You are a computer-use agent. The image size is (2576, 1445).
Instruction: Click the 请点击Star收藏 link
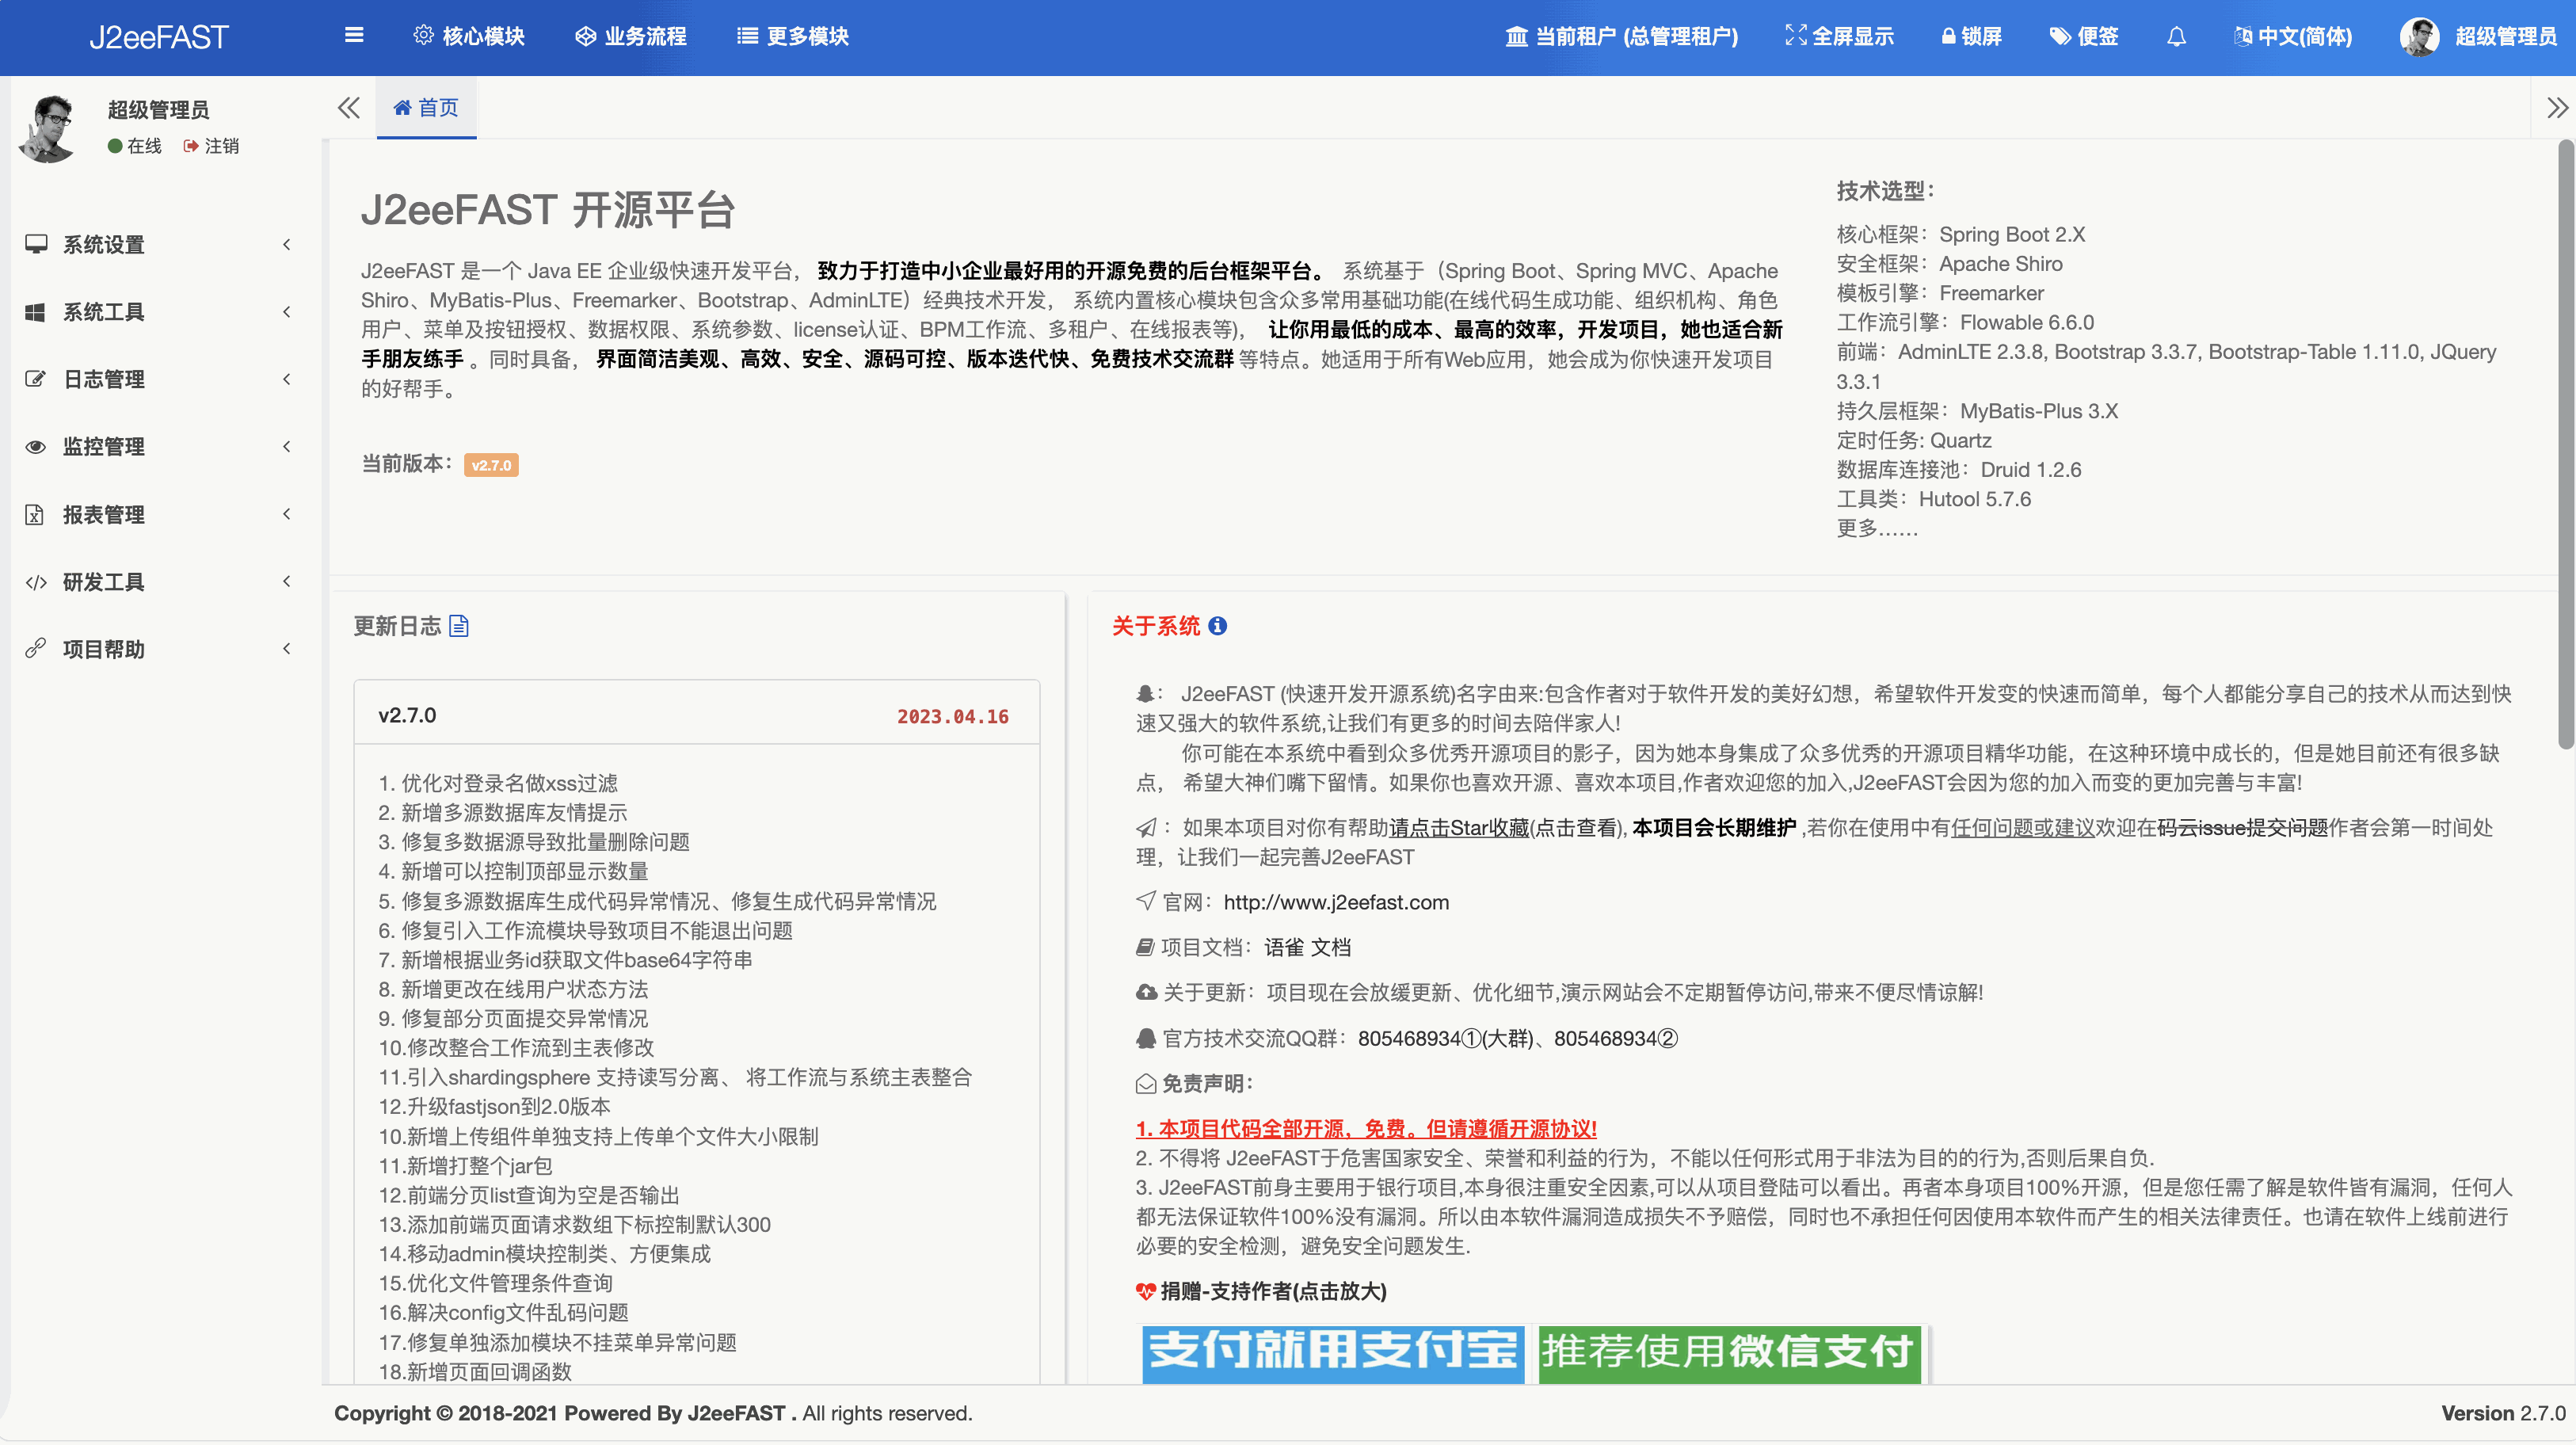1459,828
